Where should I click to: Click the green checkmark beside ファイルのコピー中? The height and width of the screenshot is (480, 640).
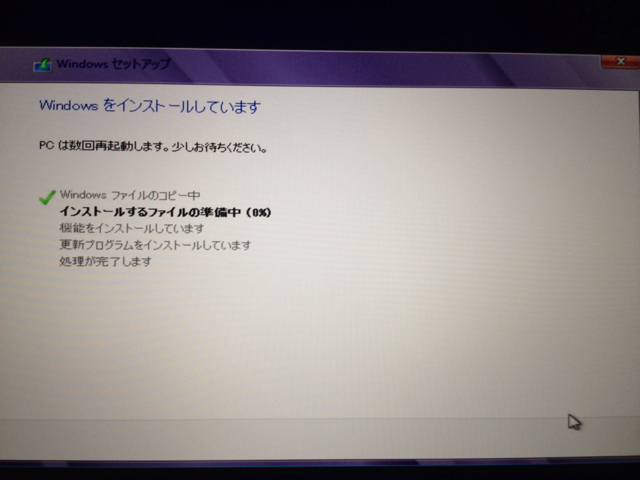(47, 197)
